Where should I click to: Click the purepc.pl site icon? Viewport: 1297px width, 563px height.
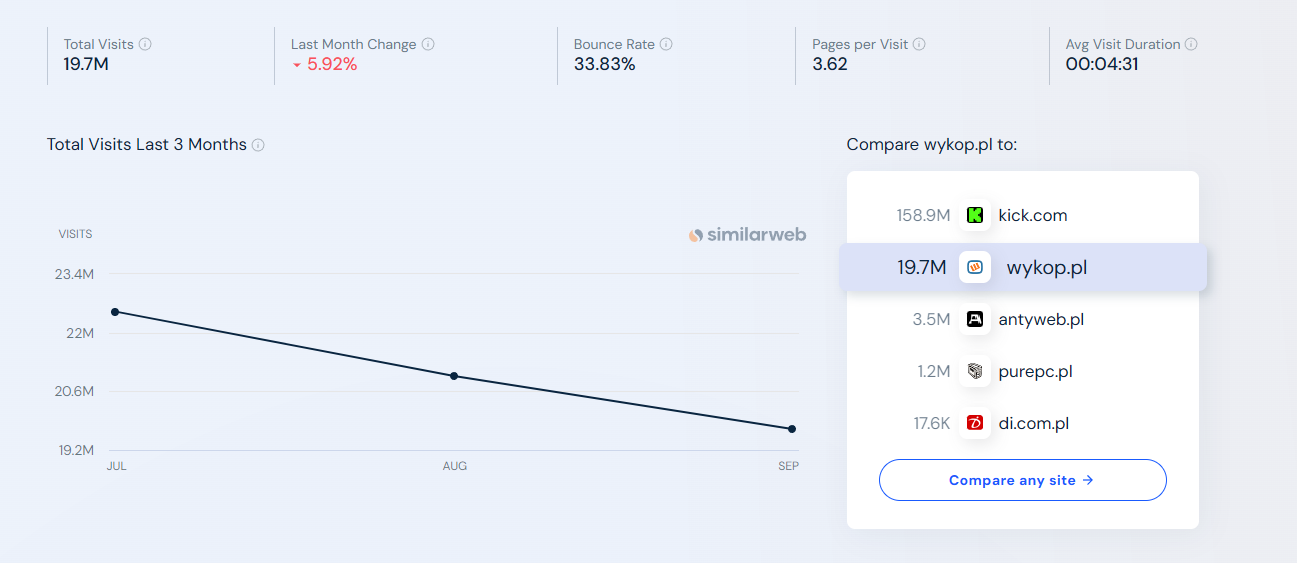[x=975, y=372]
